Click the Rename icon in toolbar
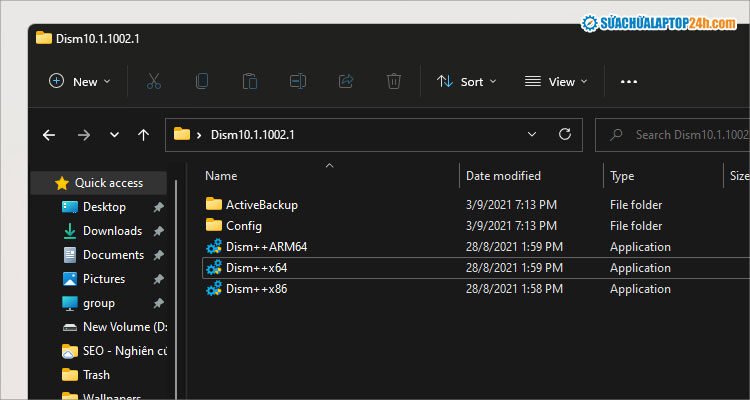Image resolution: width=750 pixels, height=400 pixels. 298,81
